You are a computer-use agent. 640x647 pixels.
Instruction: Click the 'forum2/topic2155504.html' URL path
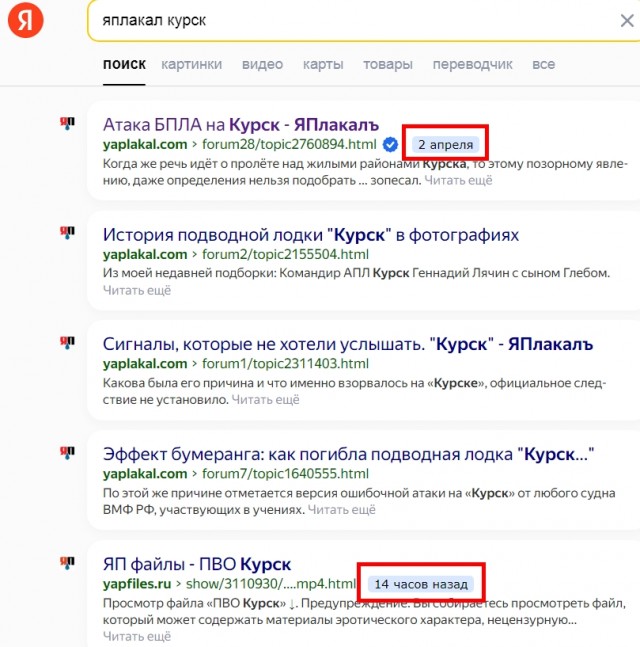[x=285, y=254]
